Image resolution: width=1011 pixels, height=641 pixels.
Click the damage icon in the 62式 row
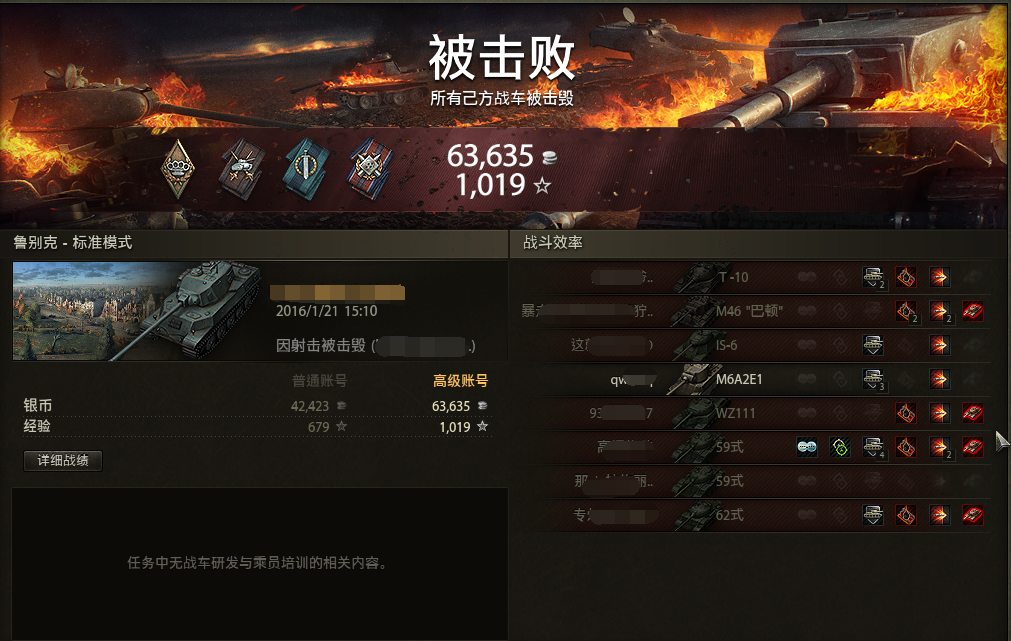[939, 515]
